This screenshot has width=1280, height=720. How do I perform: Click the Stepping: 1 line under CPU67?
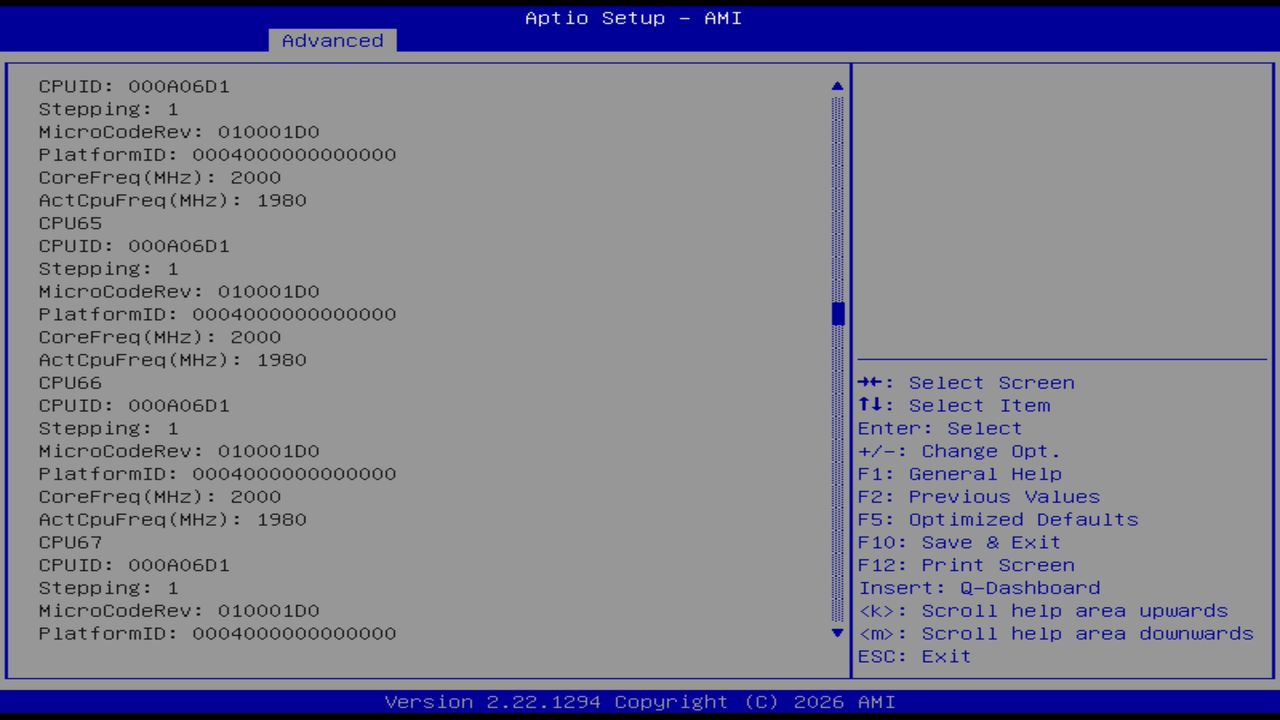tap(106, 588)
